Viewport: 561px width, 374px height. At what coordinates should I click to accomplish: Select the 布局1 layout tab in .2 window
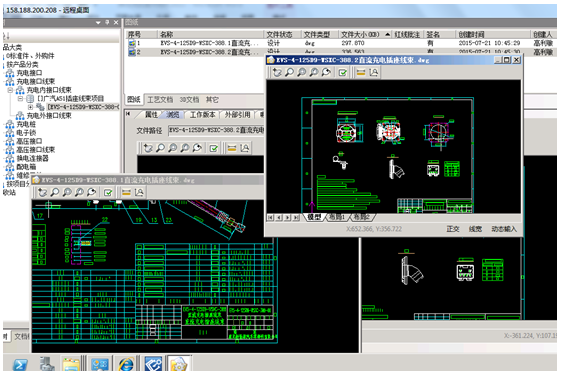(337, 217)
